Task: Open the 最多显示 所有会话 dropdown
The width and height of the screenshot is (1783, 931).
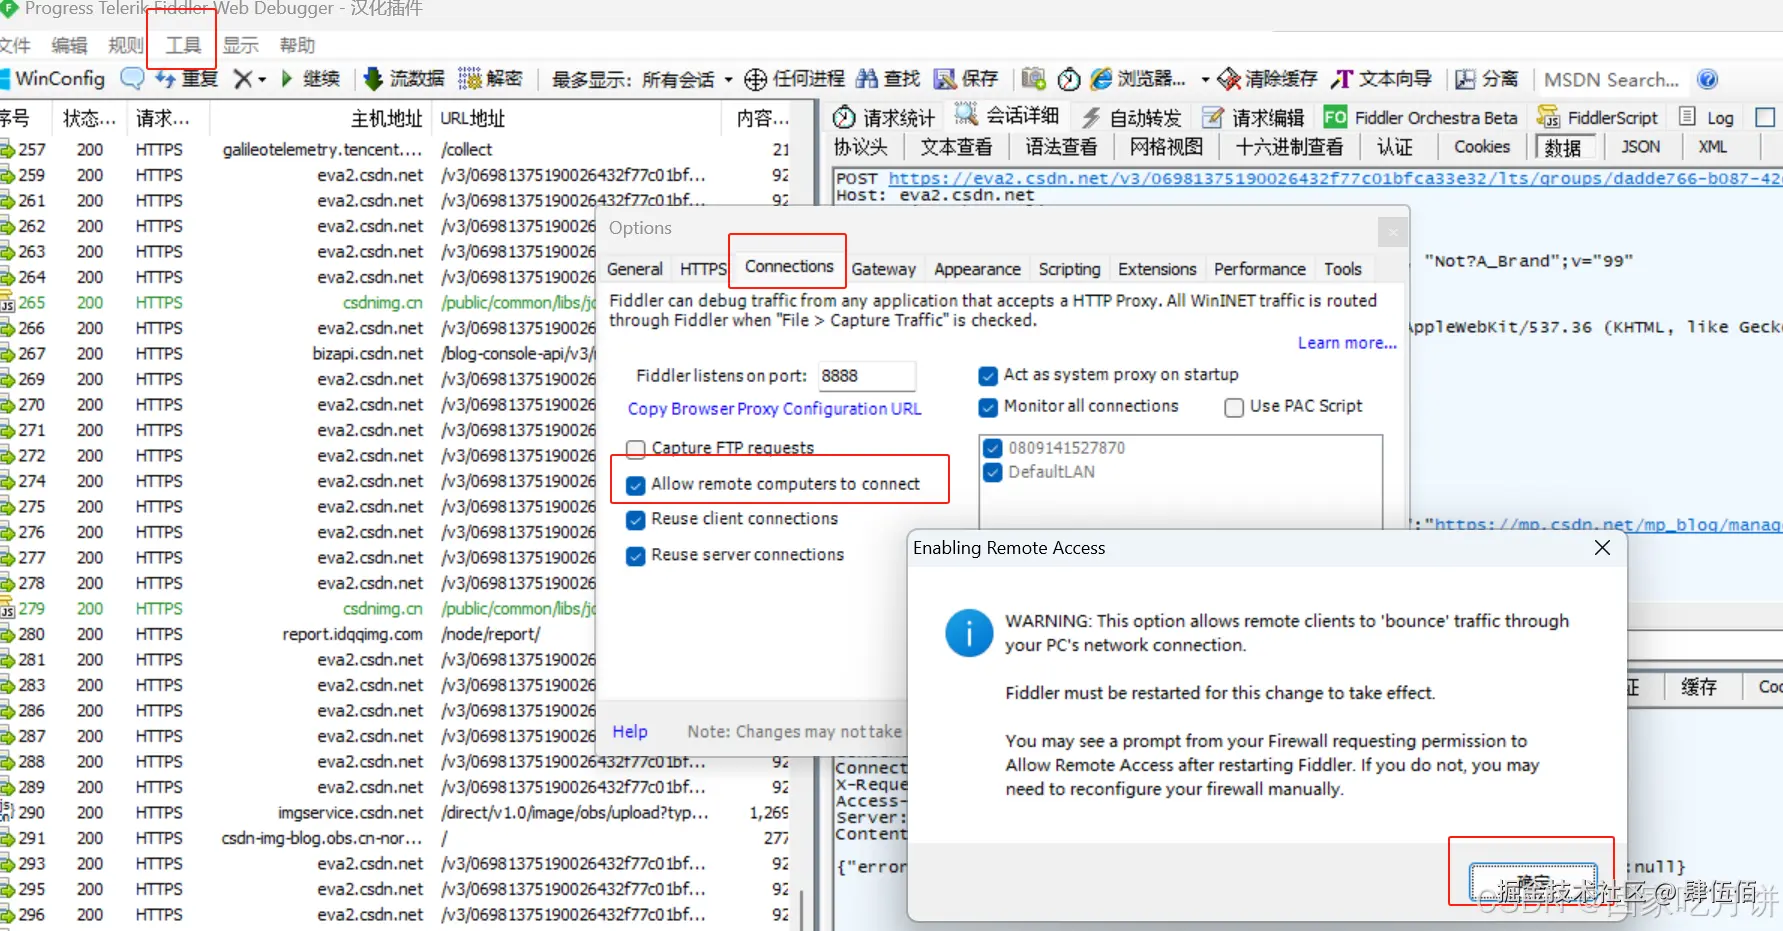Action: 642,79
